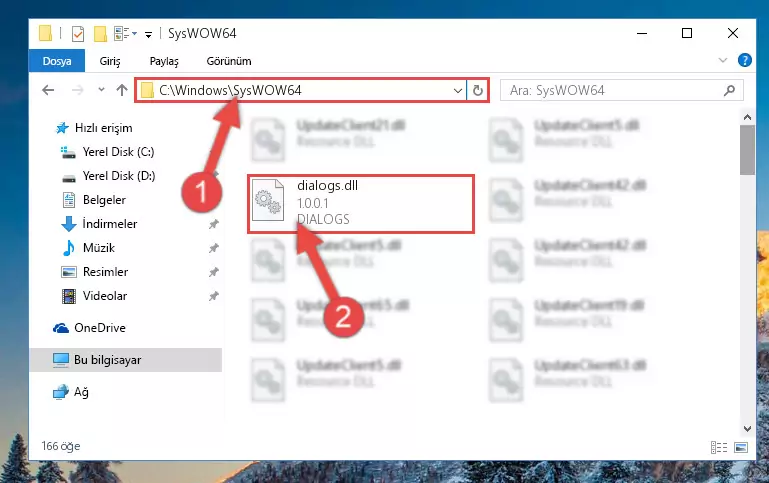This screenshot has height=483, width=769.
Task: Select the dialogs.dll file
Action: (361, 203)
